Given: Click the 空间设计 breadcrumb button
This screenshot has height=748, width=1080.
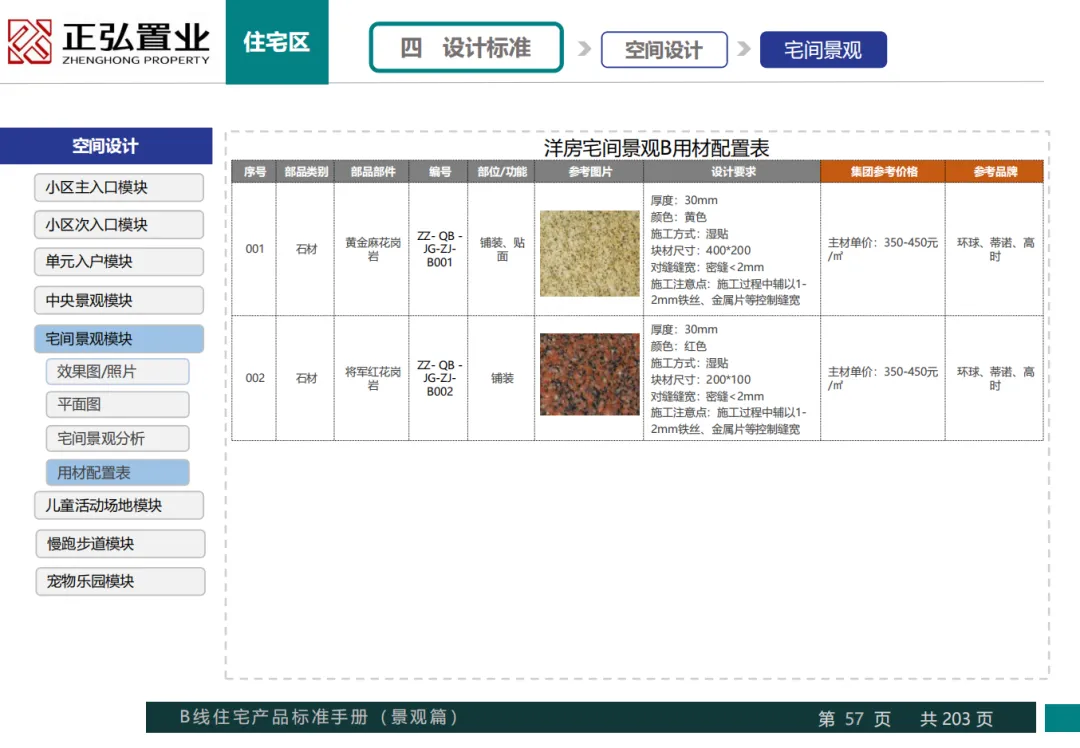Looking at the screenshot, I should [664, 50].
